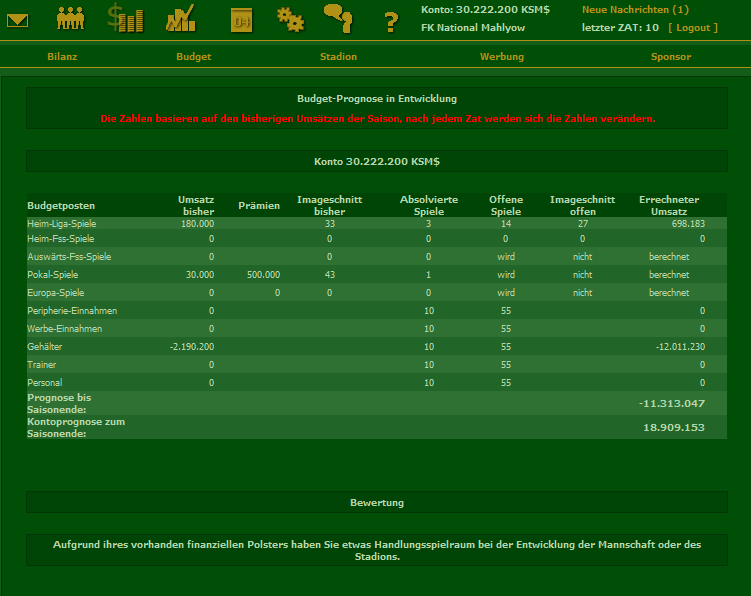Open settings via the gears icon
Image resolution: width=751 pixels, height=596 pixels.
pos(290,18)
